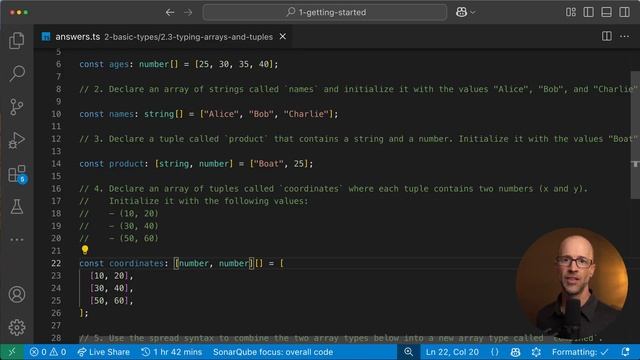Open the Manage gear menu

click(x=17, y=327)
